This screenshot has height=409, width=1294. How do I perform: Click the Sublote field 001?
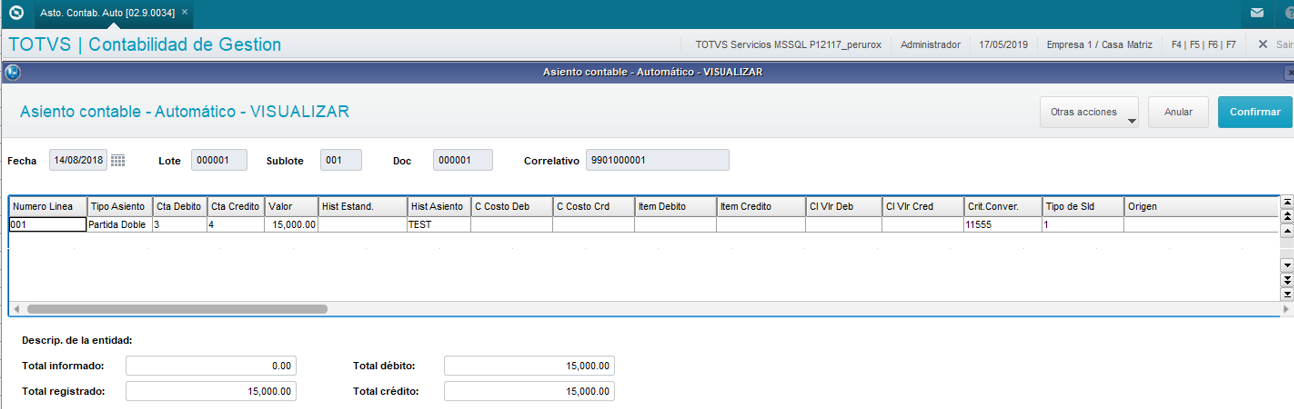341,160
